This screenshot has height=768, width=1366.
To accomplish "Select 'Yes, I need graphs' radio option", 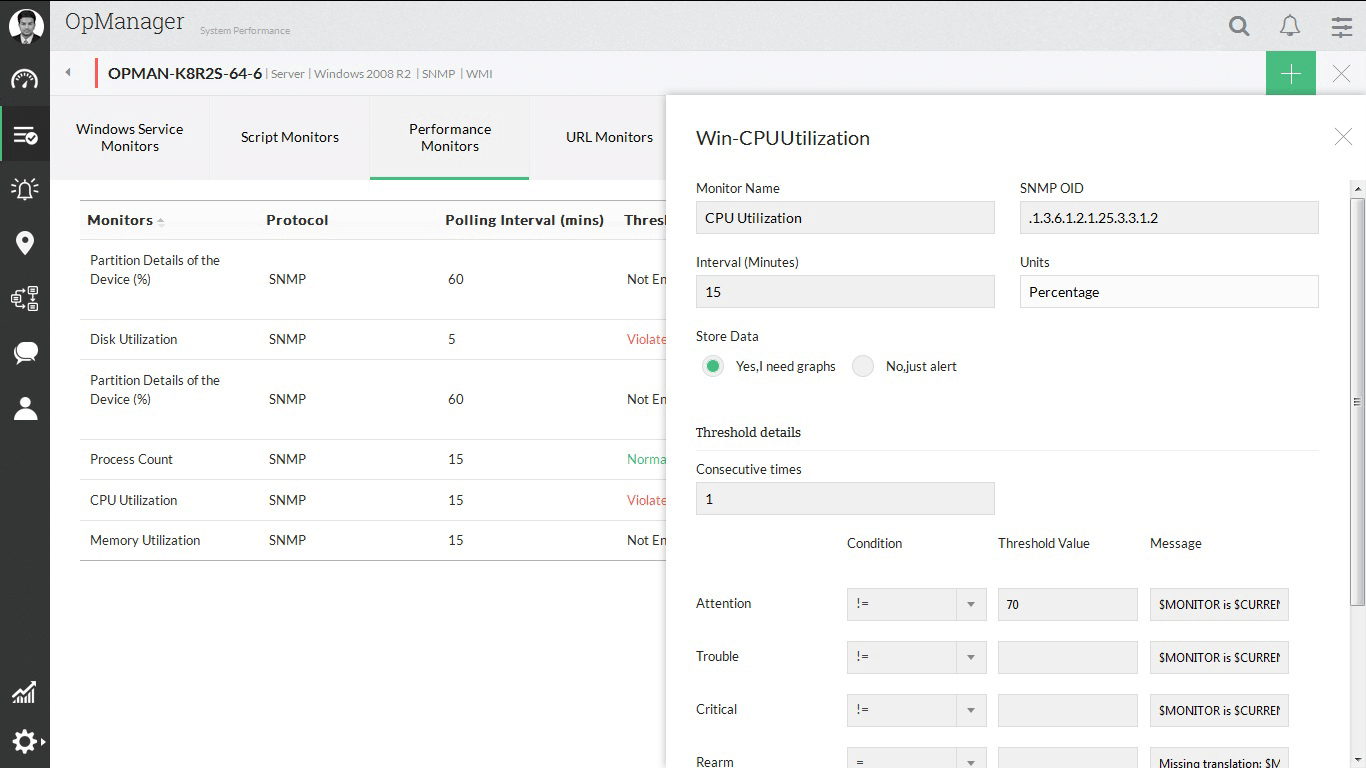I will click(x=713, y=366).
